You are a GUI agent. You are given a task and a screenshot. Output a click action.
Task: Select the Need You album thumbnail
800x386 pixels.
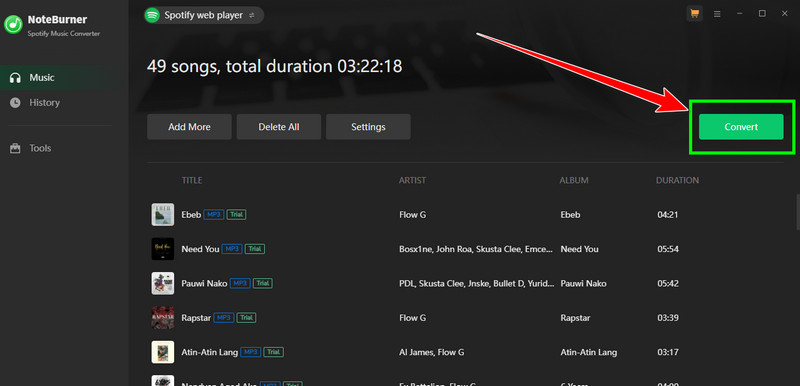point(163,249)
